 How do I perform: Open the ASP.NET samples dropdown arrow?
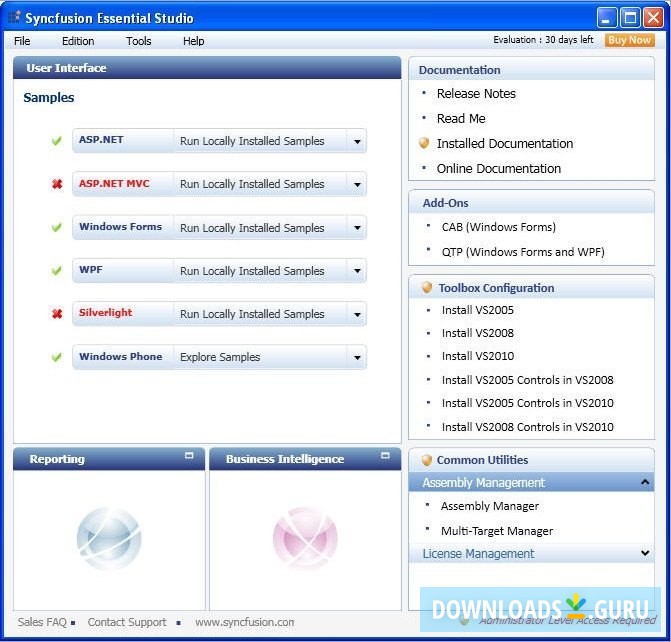tap(357, 141)
